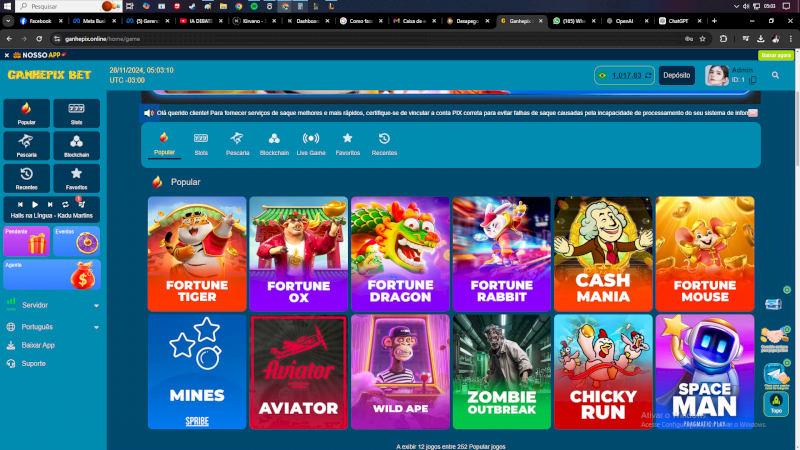Viewport: 800px width, 450px height.
Task: Reload the page in Chrome
Action: pyautogui.click(x=39, y=39)
